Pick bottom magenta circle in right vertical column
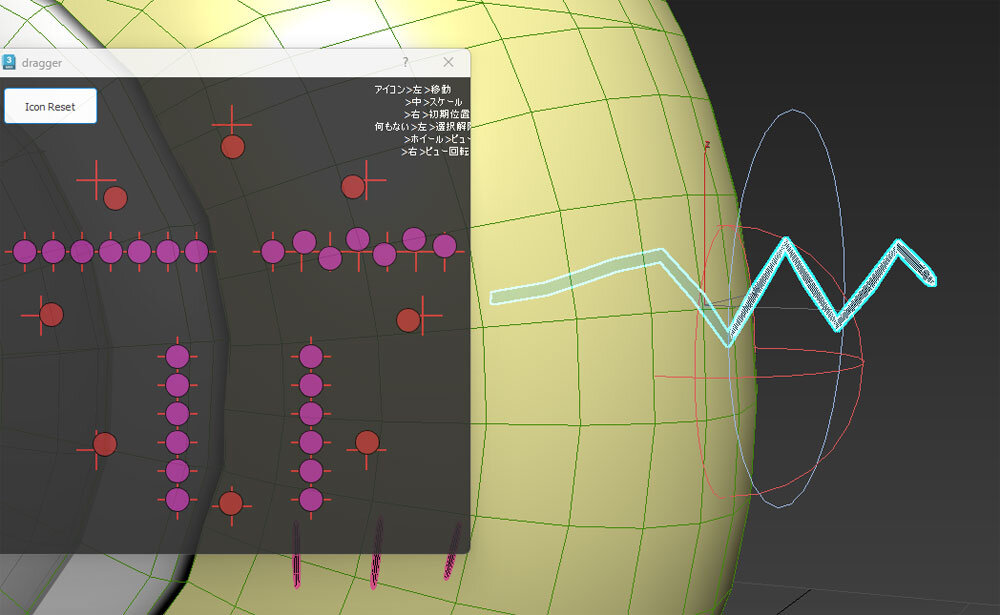Screen dimensions: 1000x615 (311, 500)
